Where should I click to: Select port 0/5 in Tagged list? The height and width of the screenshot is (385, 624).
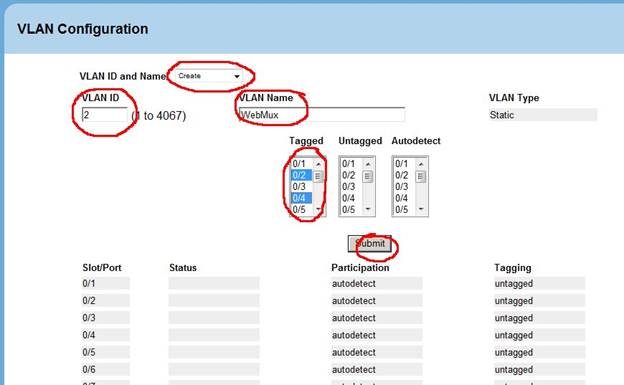click(x=301, y=209)
